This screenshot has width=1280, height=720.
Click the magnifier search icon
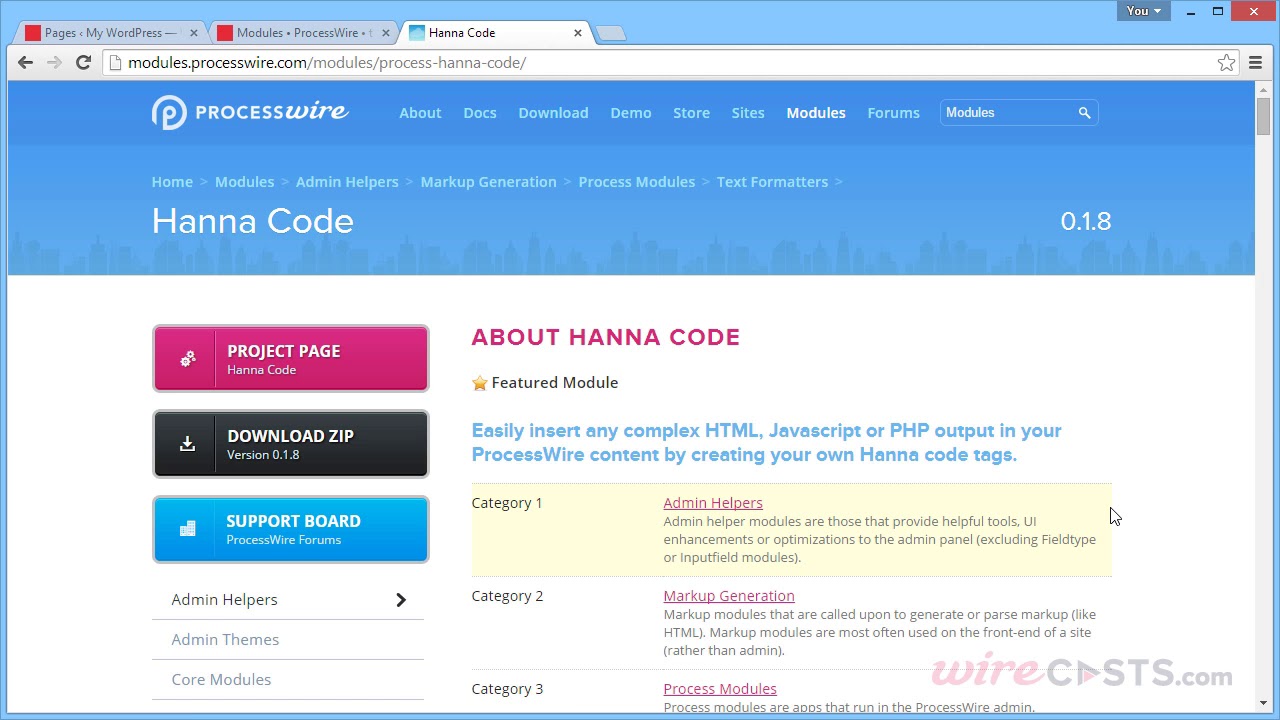tap(1084, 113)
